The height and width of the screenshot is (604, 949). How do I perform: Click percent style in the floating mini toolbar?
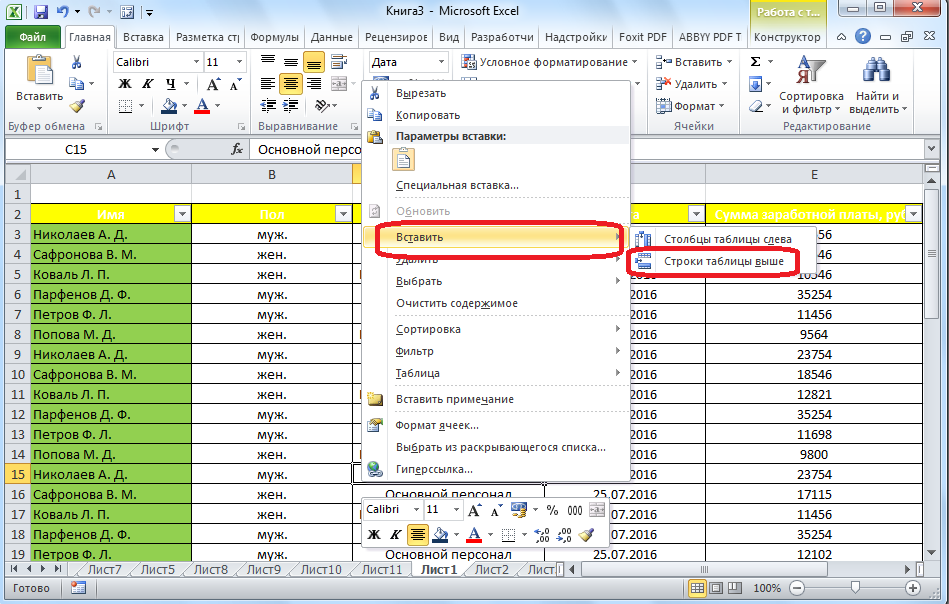click(x=551, y=510)
